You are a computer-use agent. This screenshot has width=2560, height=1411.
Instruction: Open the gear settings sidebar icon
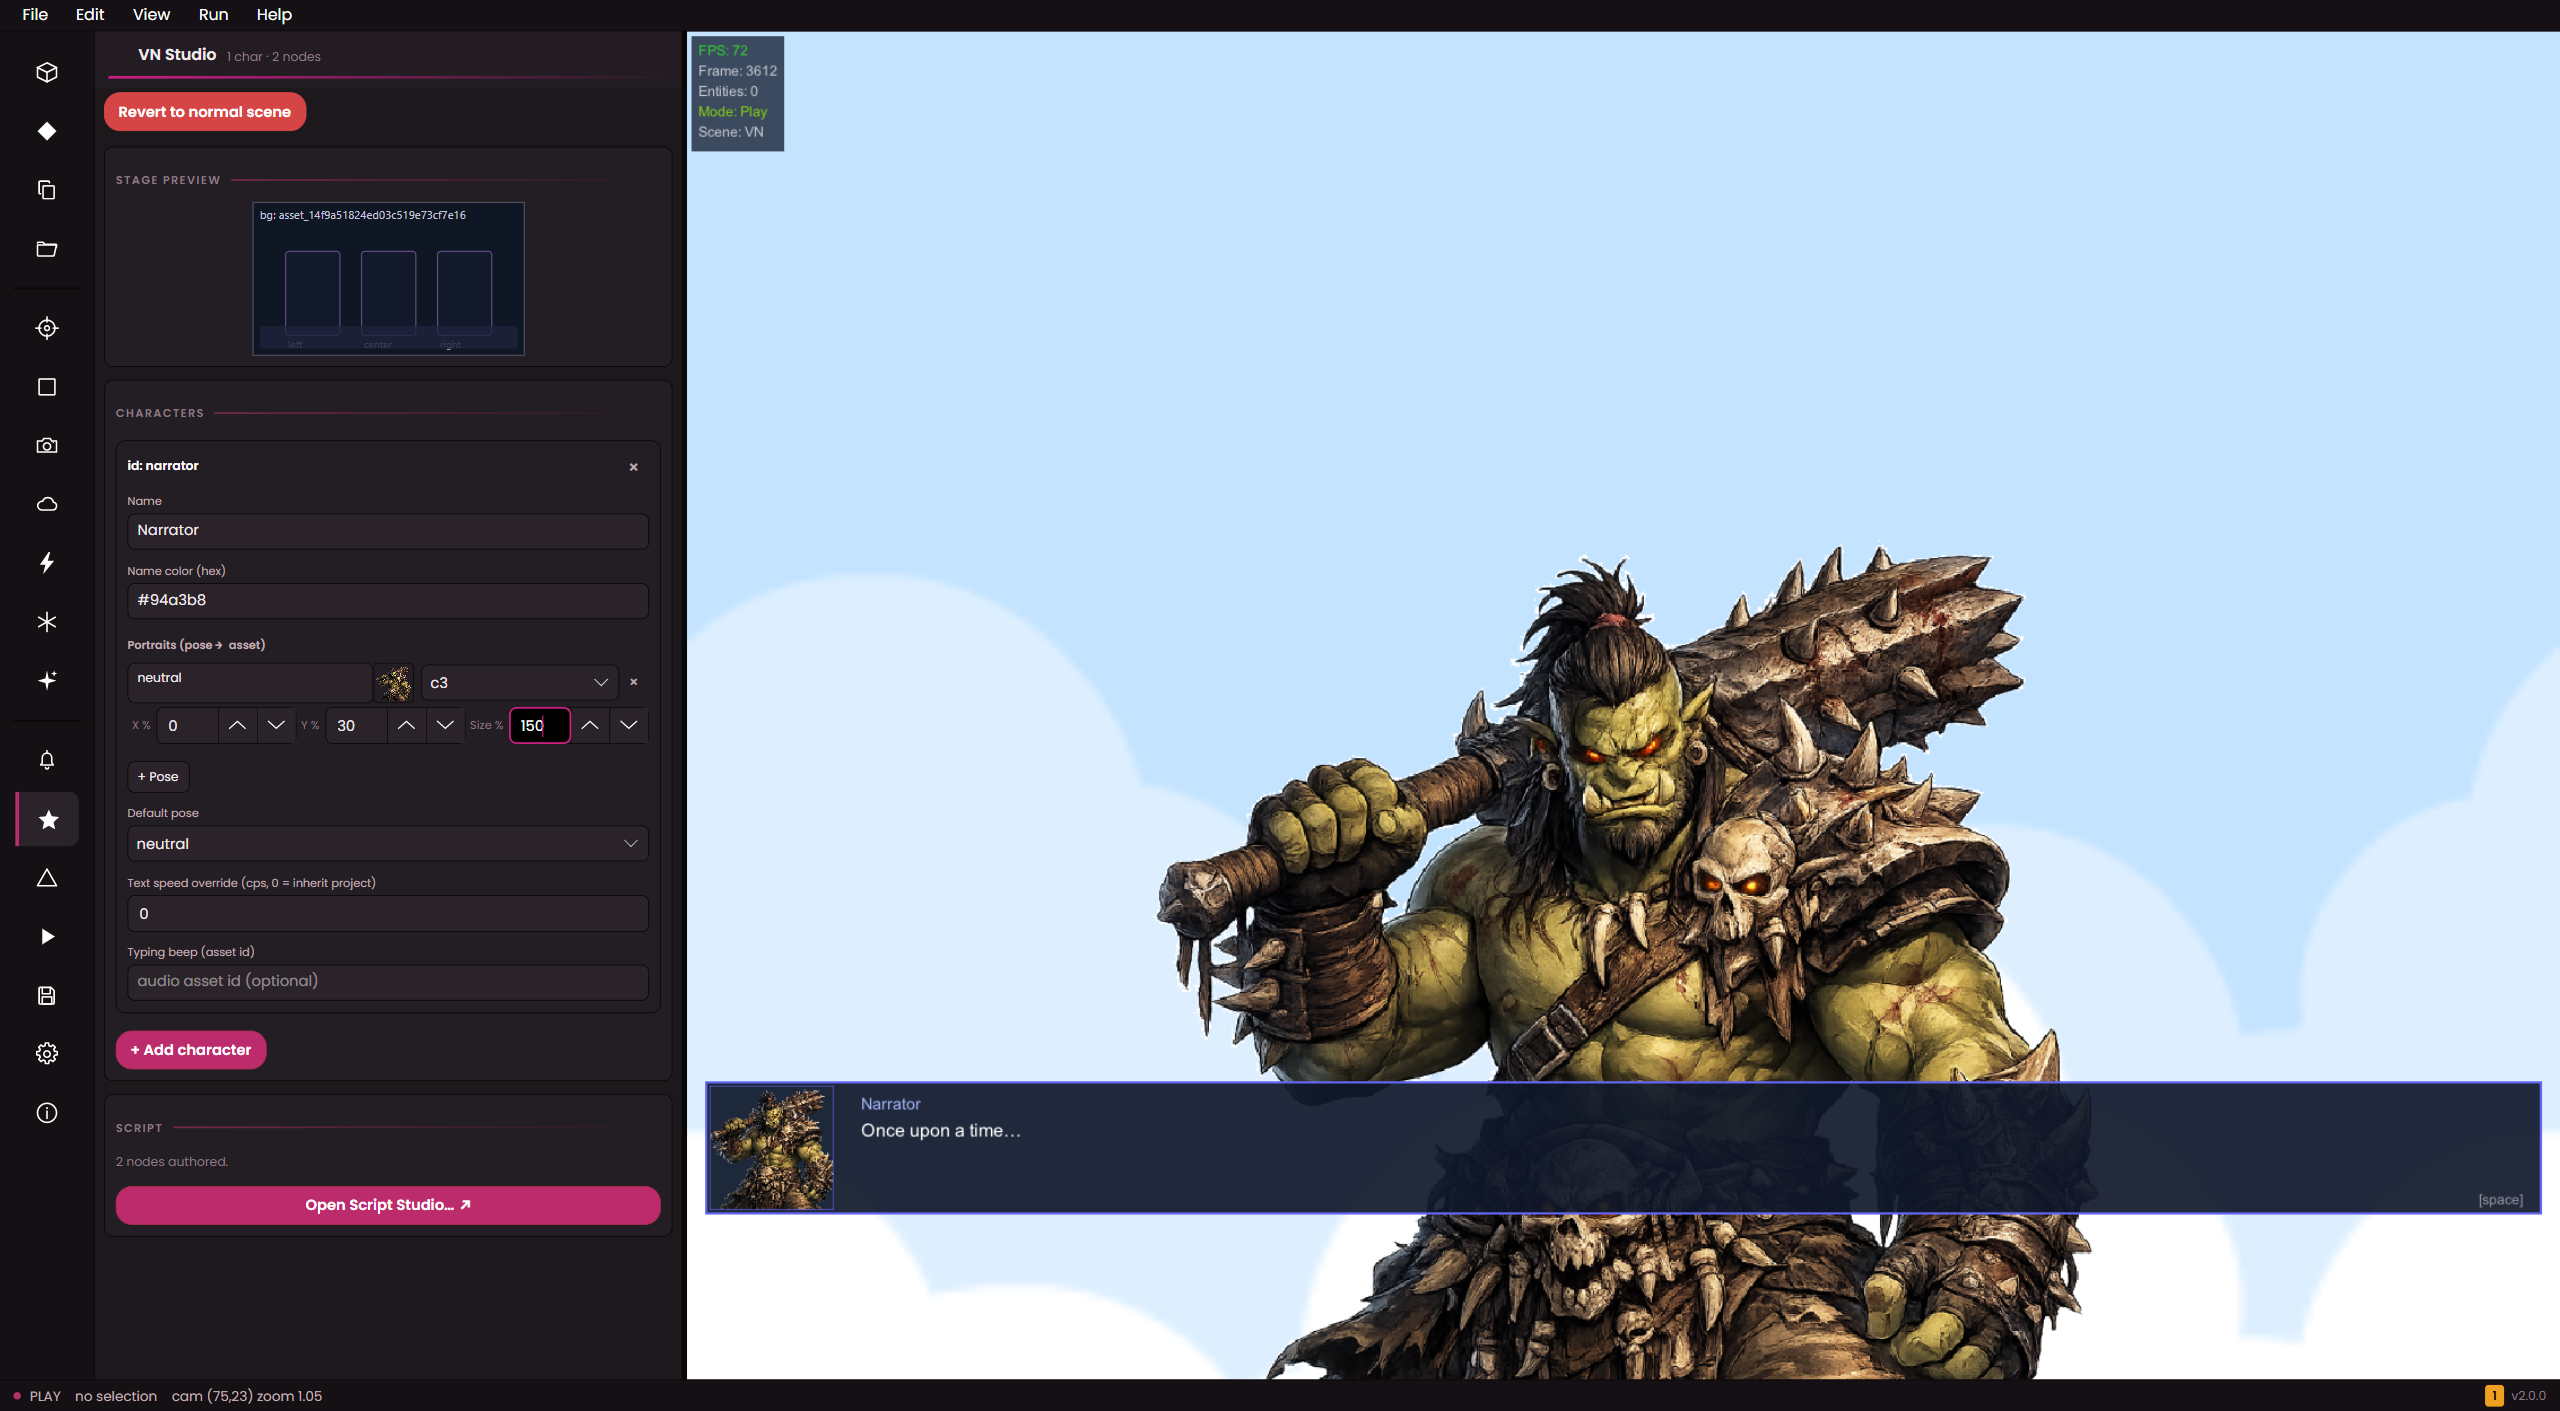coord(47,1054)
